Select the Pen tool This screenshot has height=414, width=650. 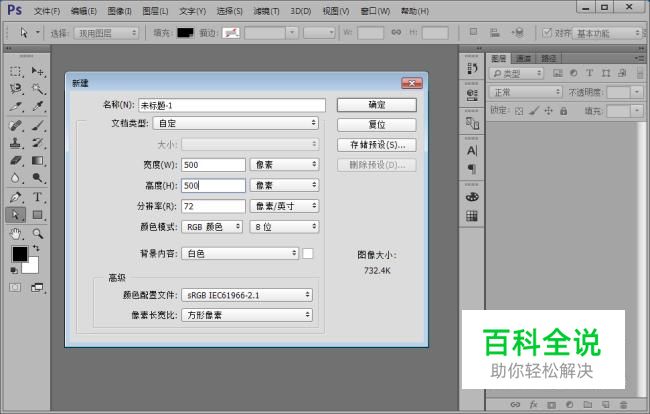point(15,197)
